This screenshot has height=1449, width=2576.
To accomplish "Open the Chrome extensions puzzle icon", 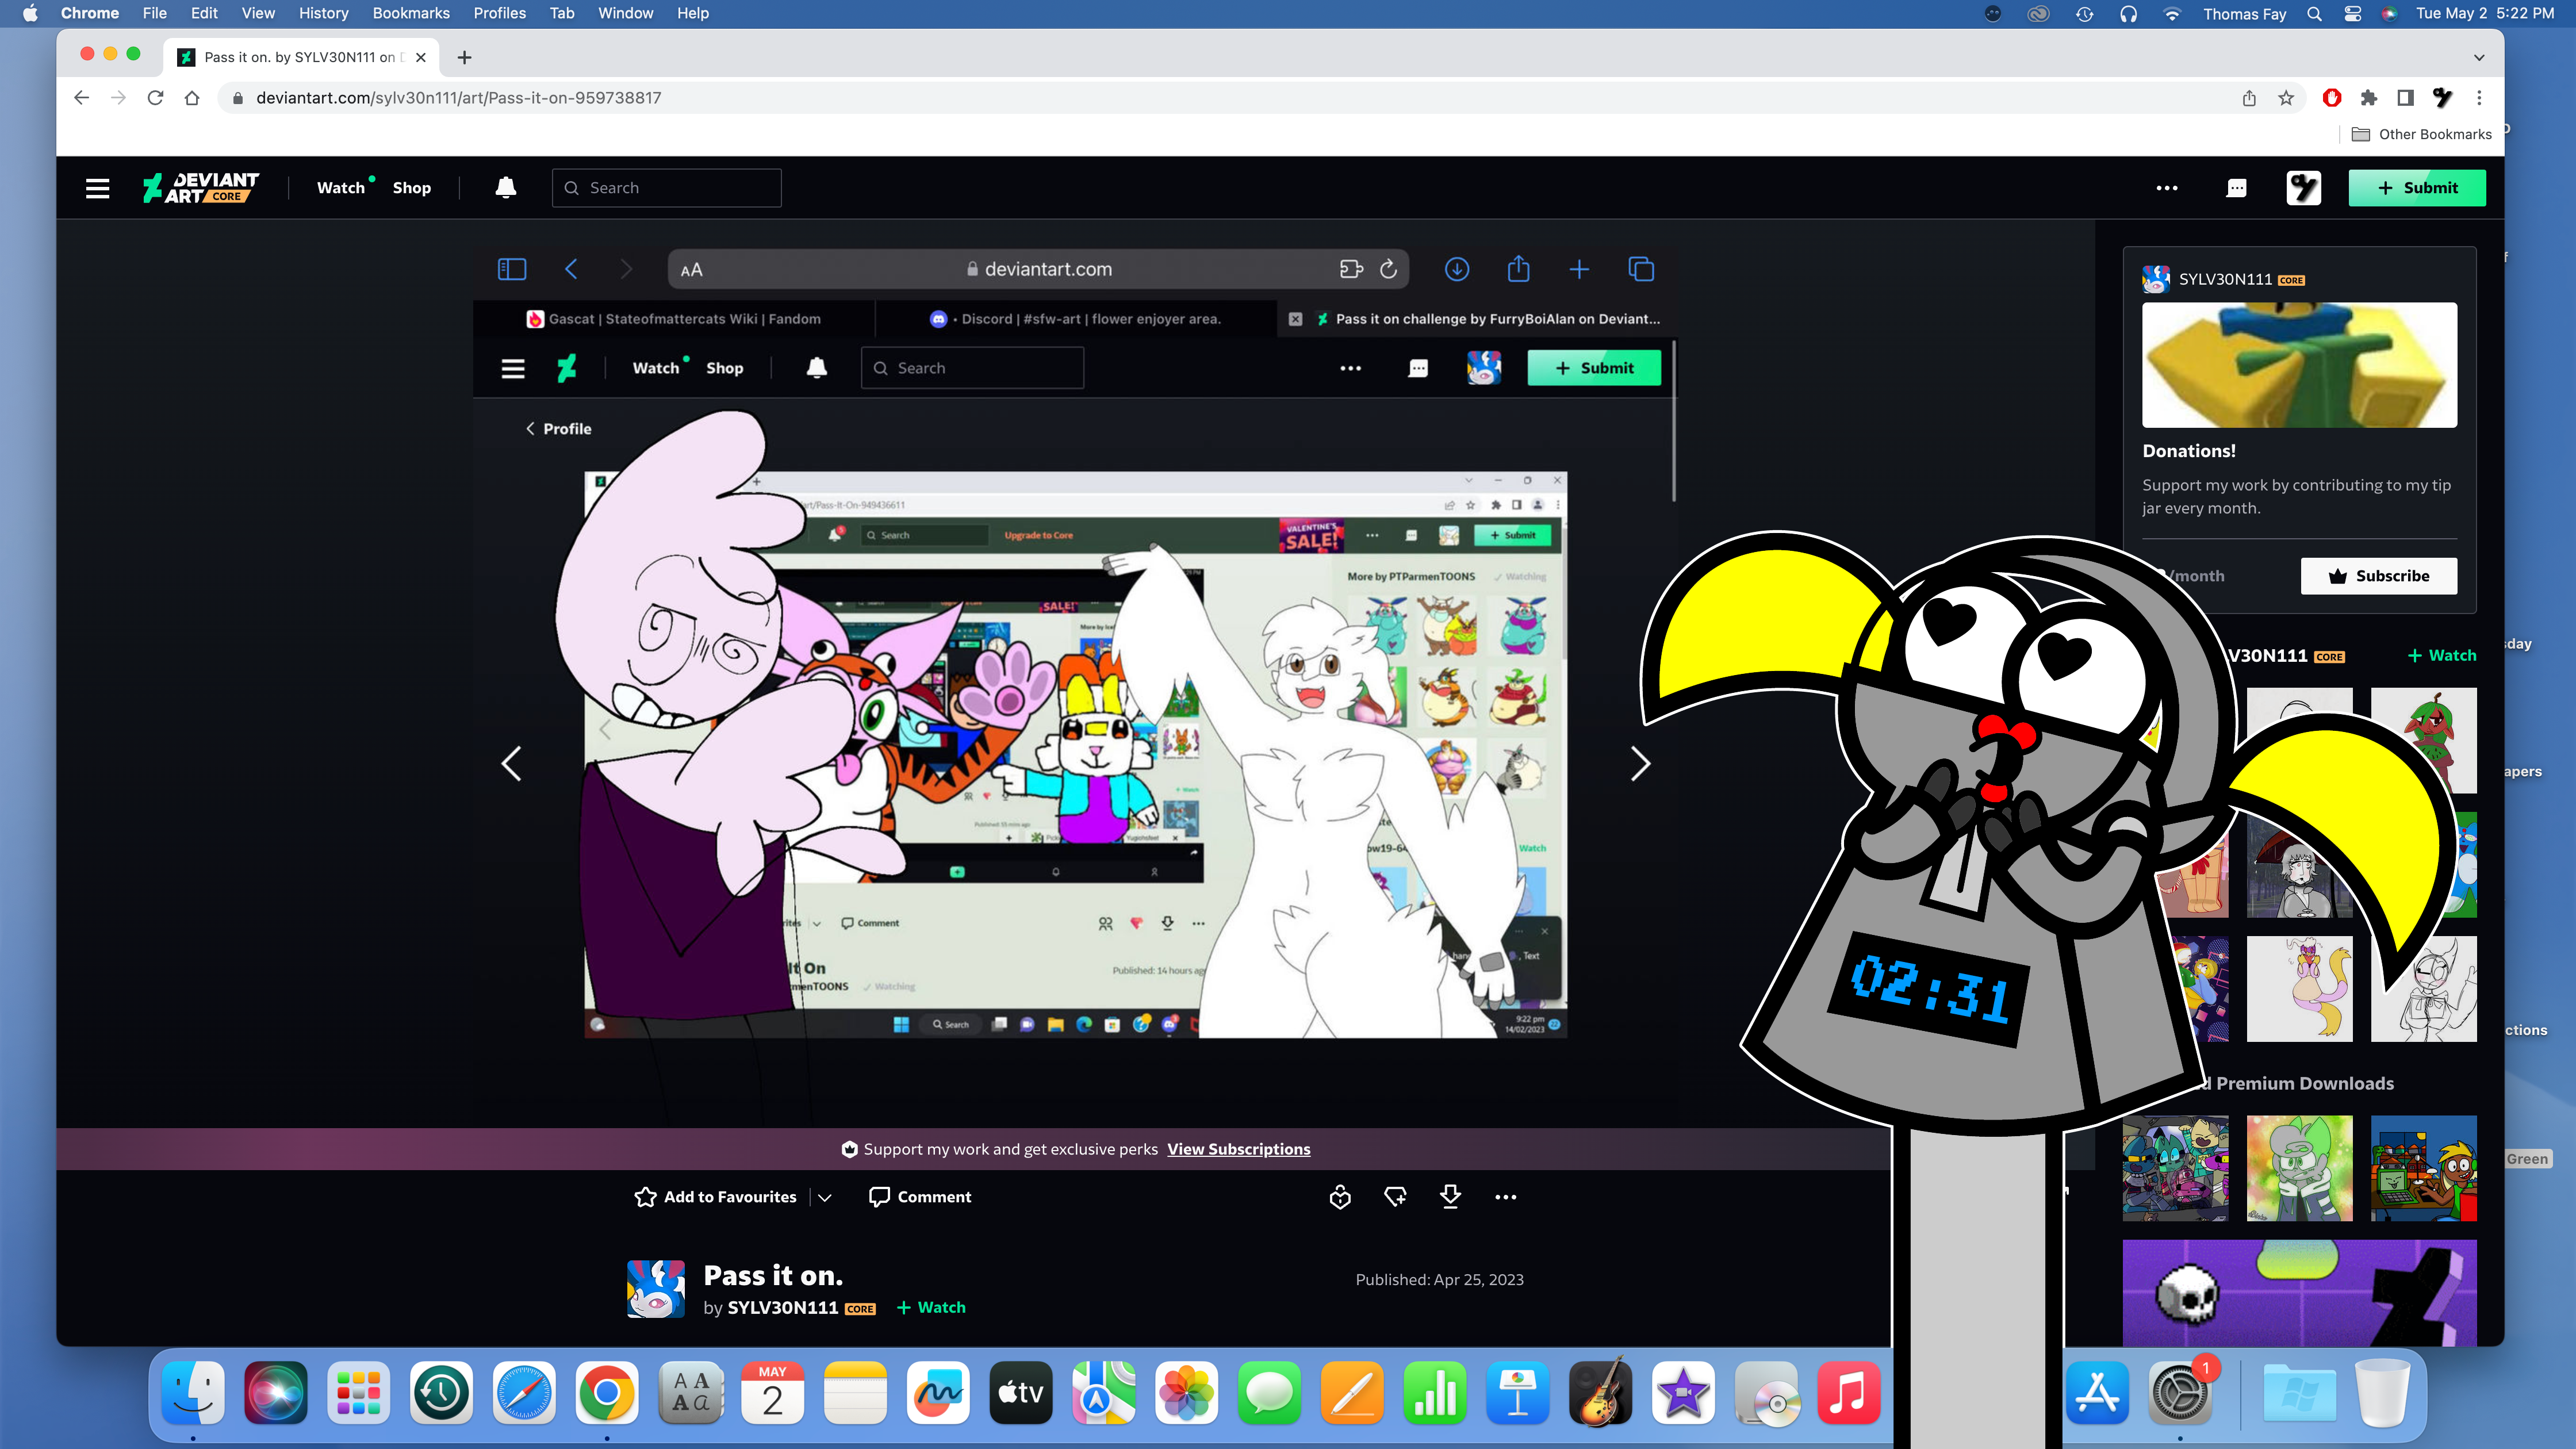I will click(2369, 98).
